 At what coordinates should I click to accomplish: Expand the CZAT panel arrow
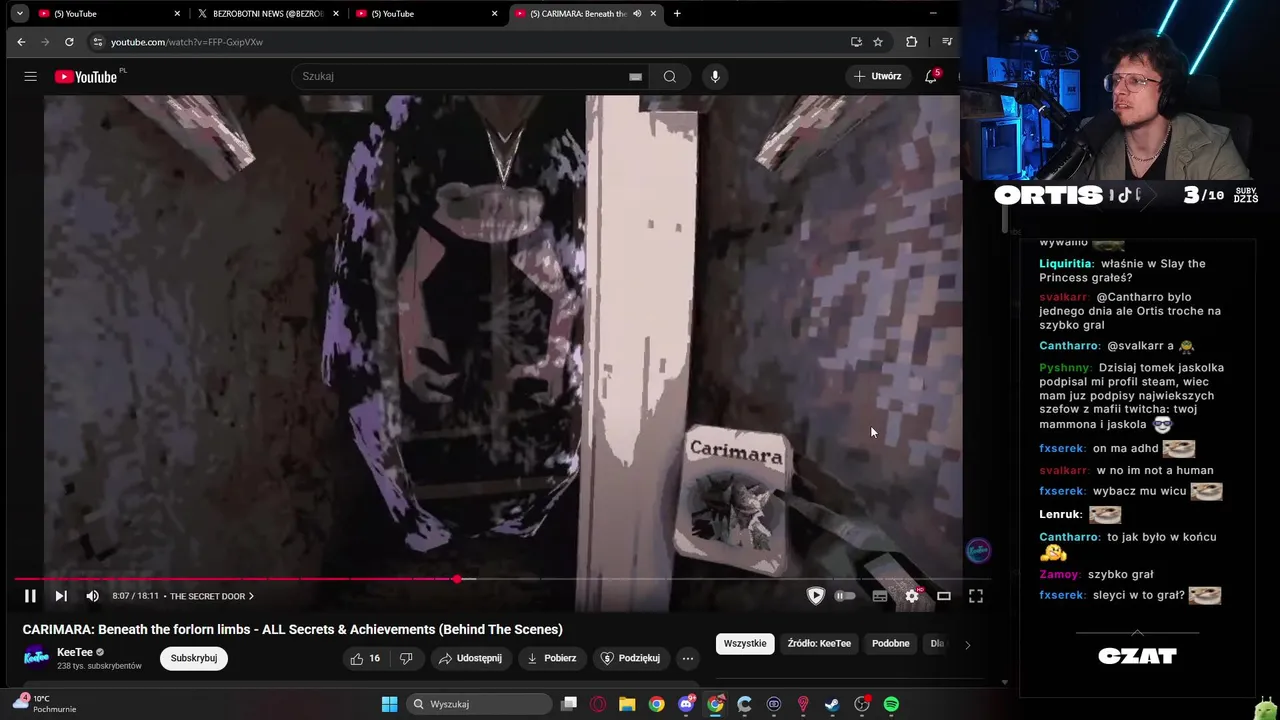1137,632
